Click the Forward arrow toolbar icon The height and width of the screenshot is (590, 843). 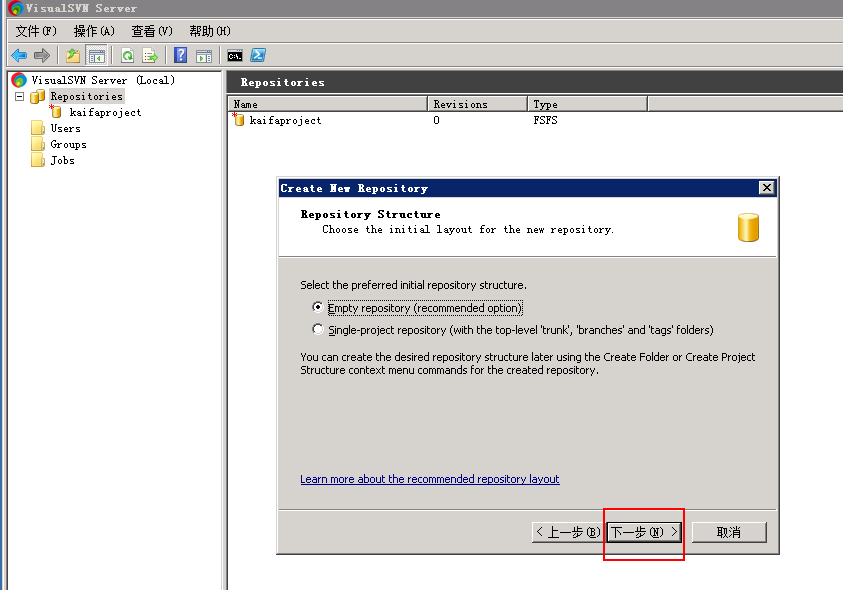41,55
